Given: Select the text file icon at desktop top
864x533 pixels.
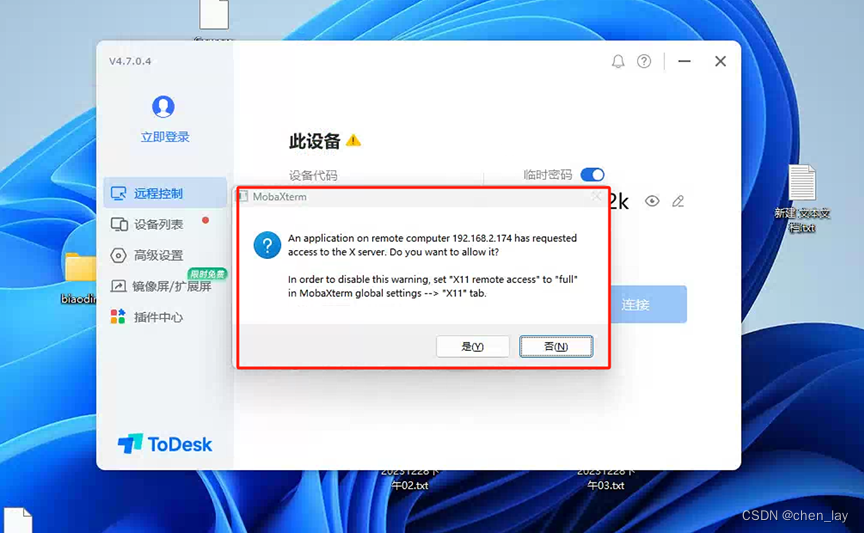Looking at the screenshot, I should [214, 15].
